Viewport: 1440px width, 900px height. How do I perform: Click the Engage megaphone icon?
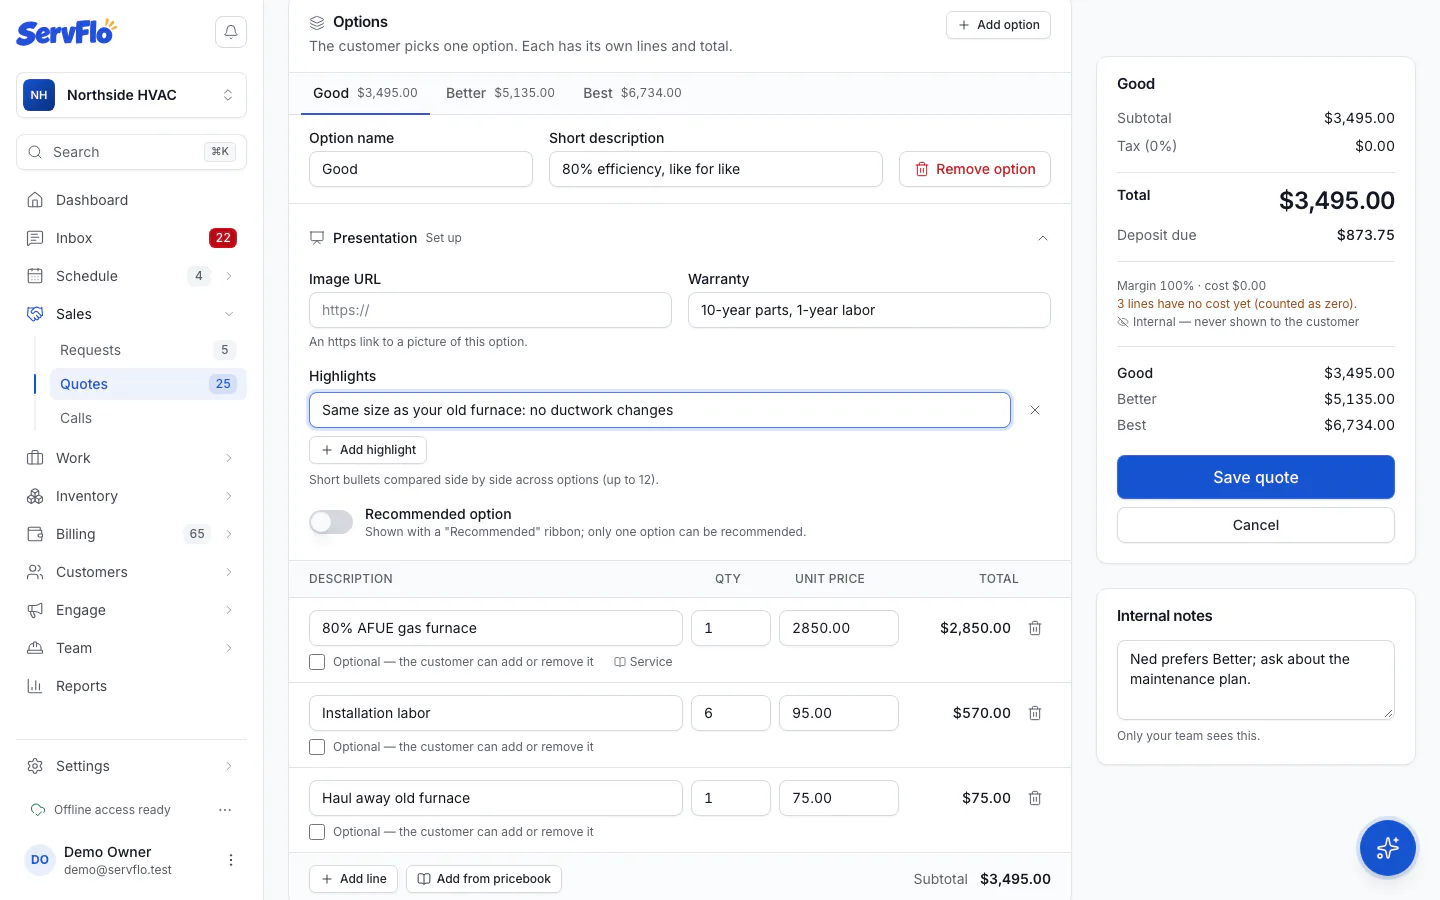35,610
